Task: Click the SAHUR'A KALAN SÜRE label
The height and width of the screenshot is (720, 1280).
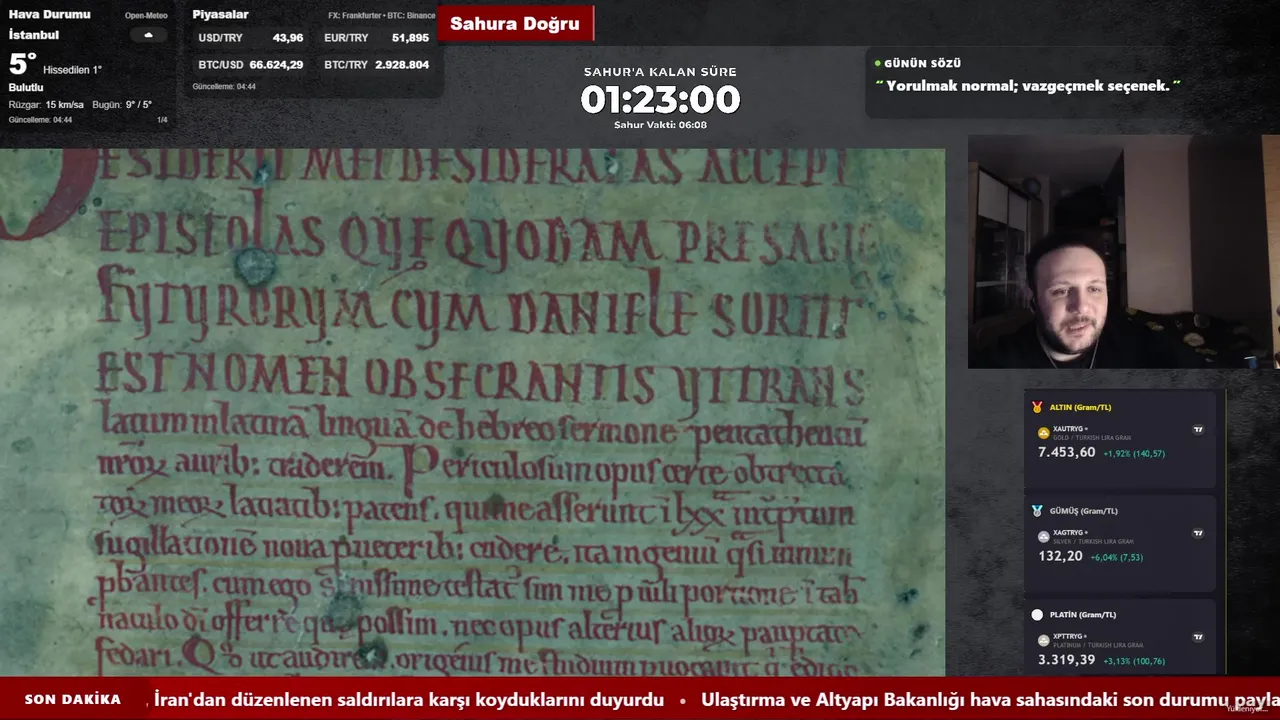Action: (660, 72)
